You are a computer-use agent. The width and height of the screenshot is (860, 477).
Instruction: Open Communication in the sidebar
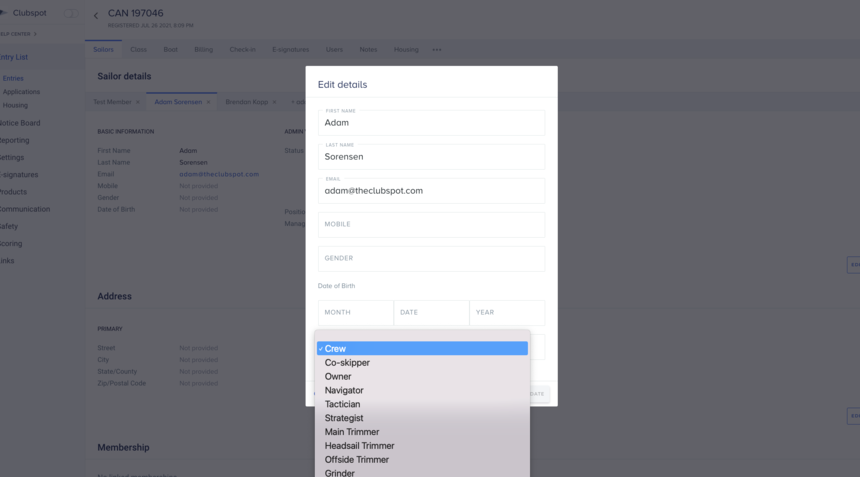point(25,209)
